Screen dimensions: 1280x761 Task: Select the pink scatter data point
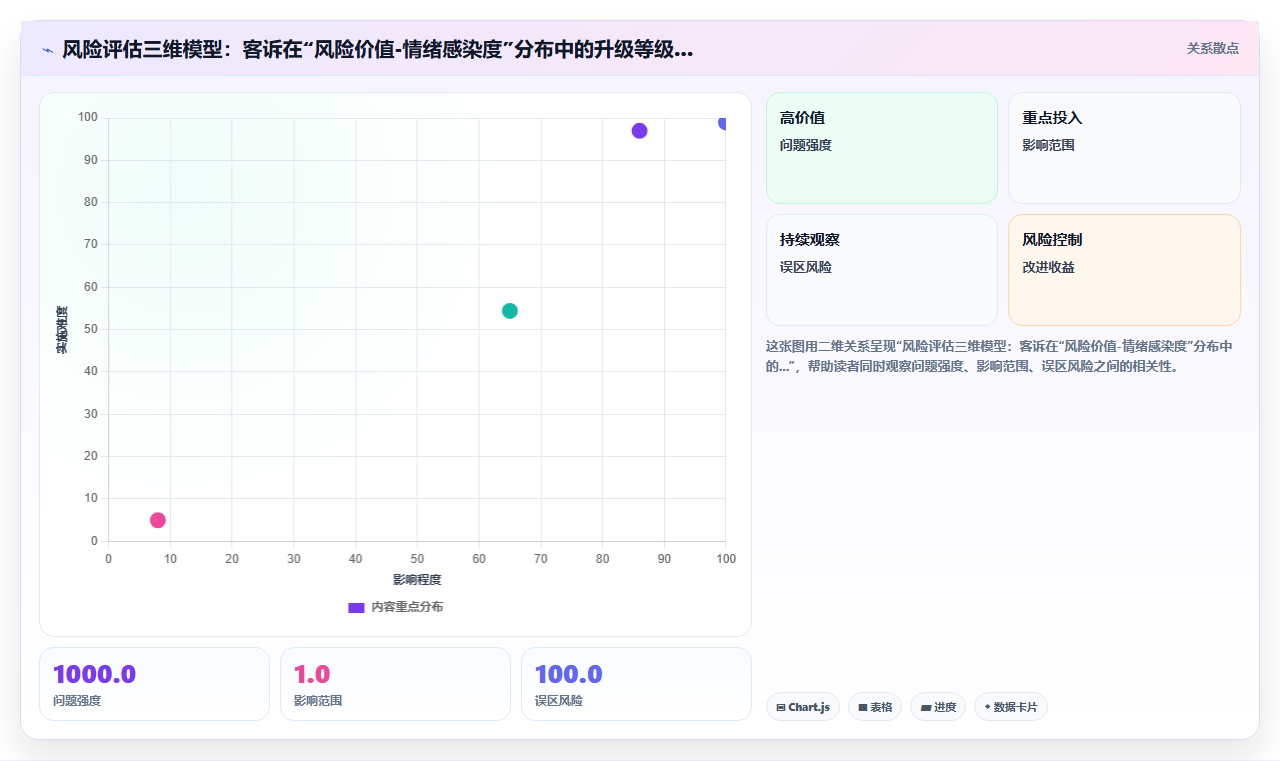(x=158, y=520)
